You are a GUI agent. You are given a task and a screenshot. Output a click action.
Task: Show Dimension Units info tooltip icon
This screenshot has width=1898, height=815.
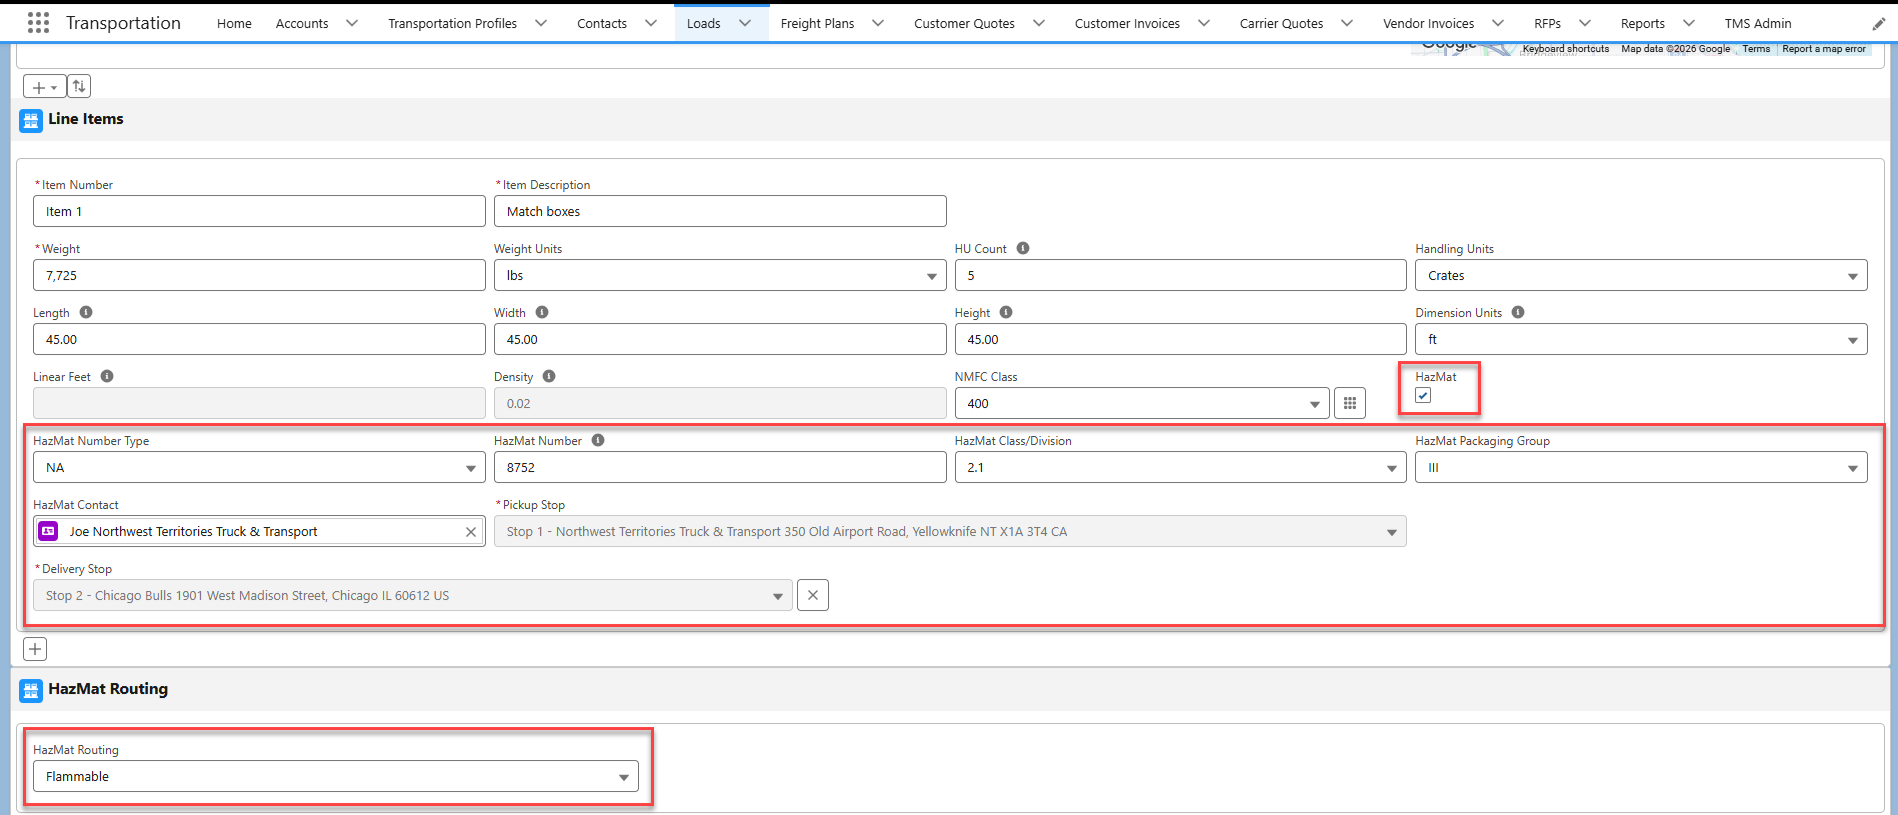(x=1518, y=312)
